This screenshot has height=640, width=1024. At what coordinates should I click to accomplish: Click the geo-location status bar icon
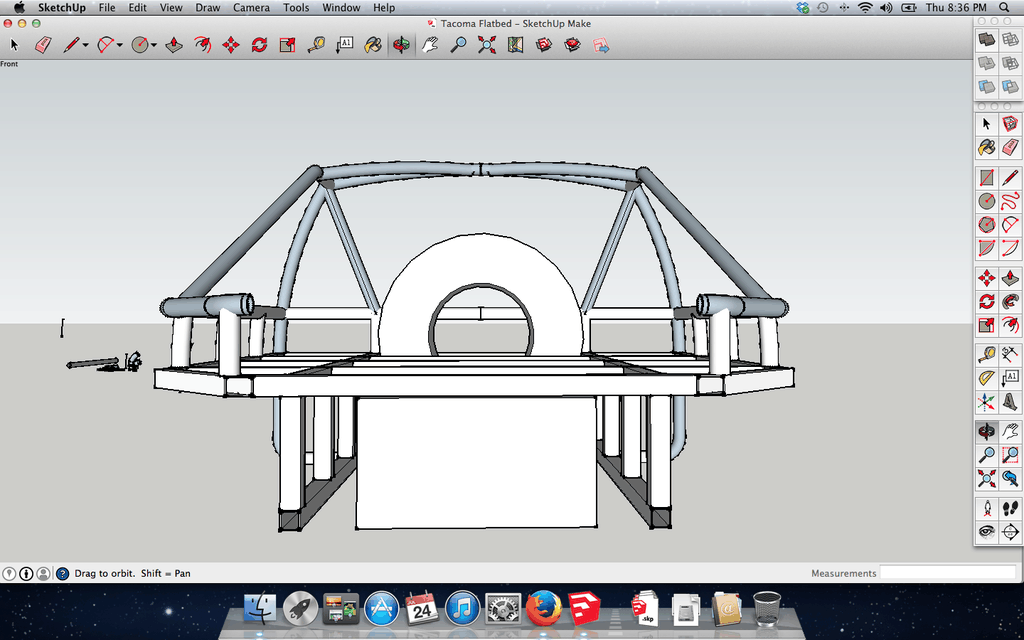(9, 573)
